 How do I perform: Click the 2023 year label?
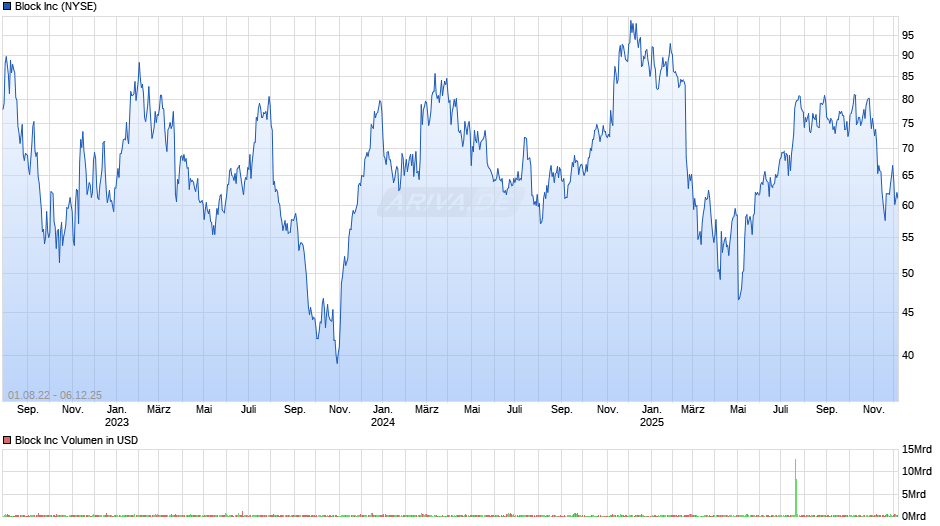117,422
